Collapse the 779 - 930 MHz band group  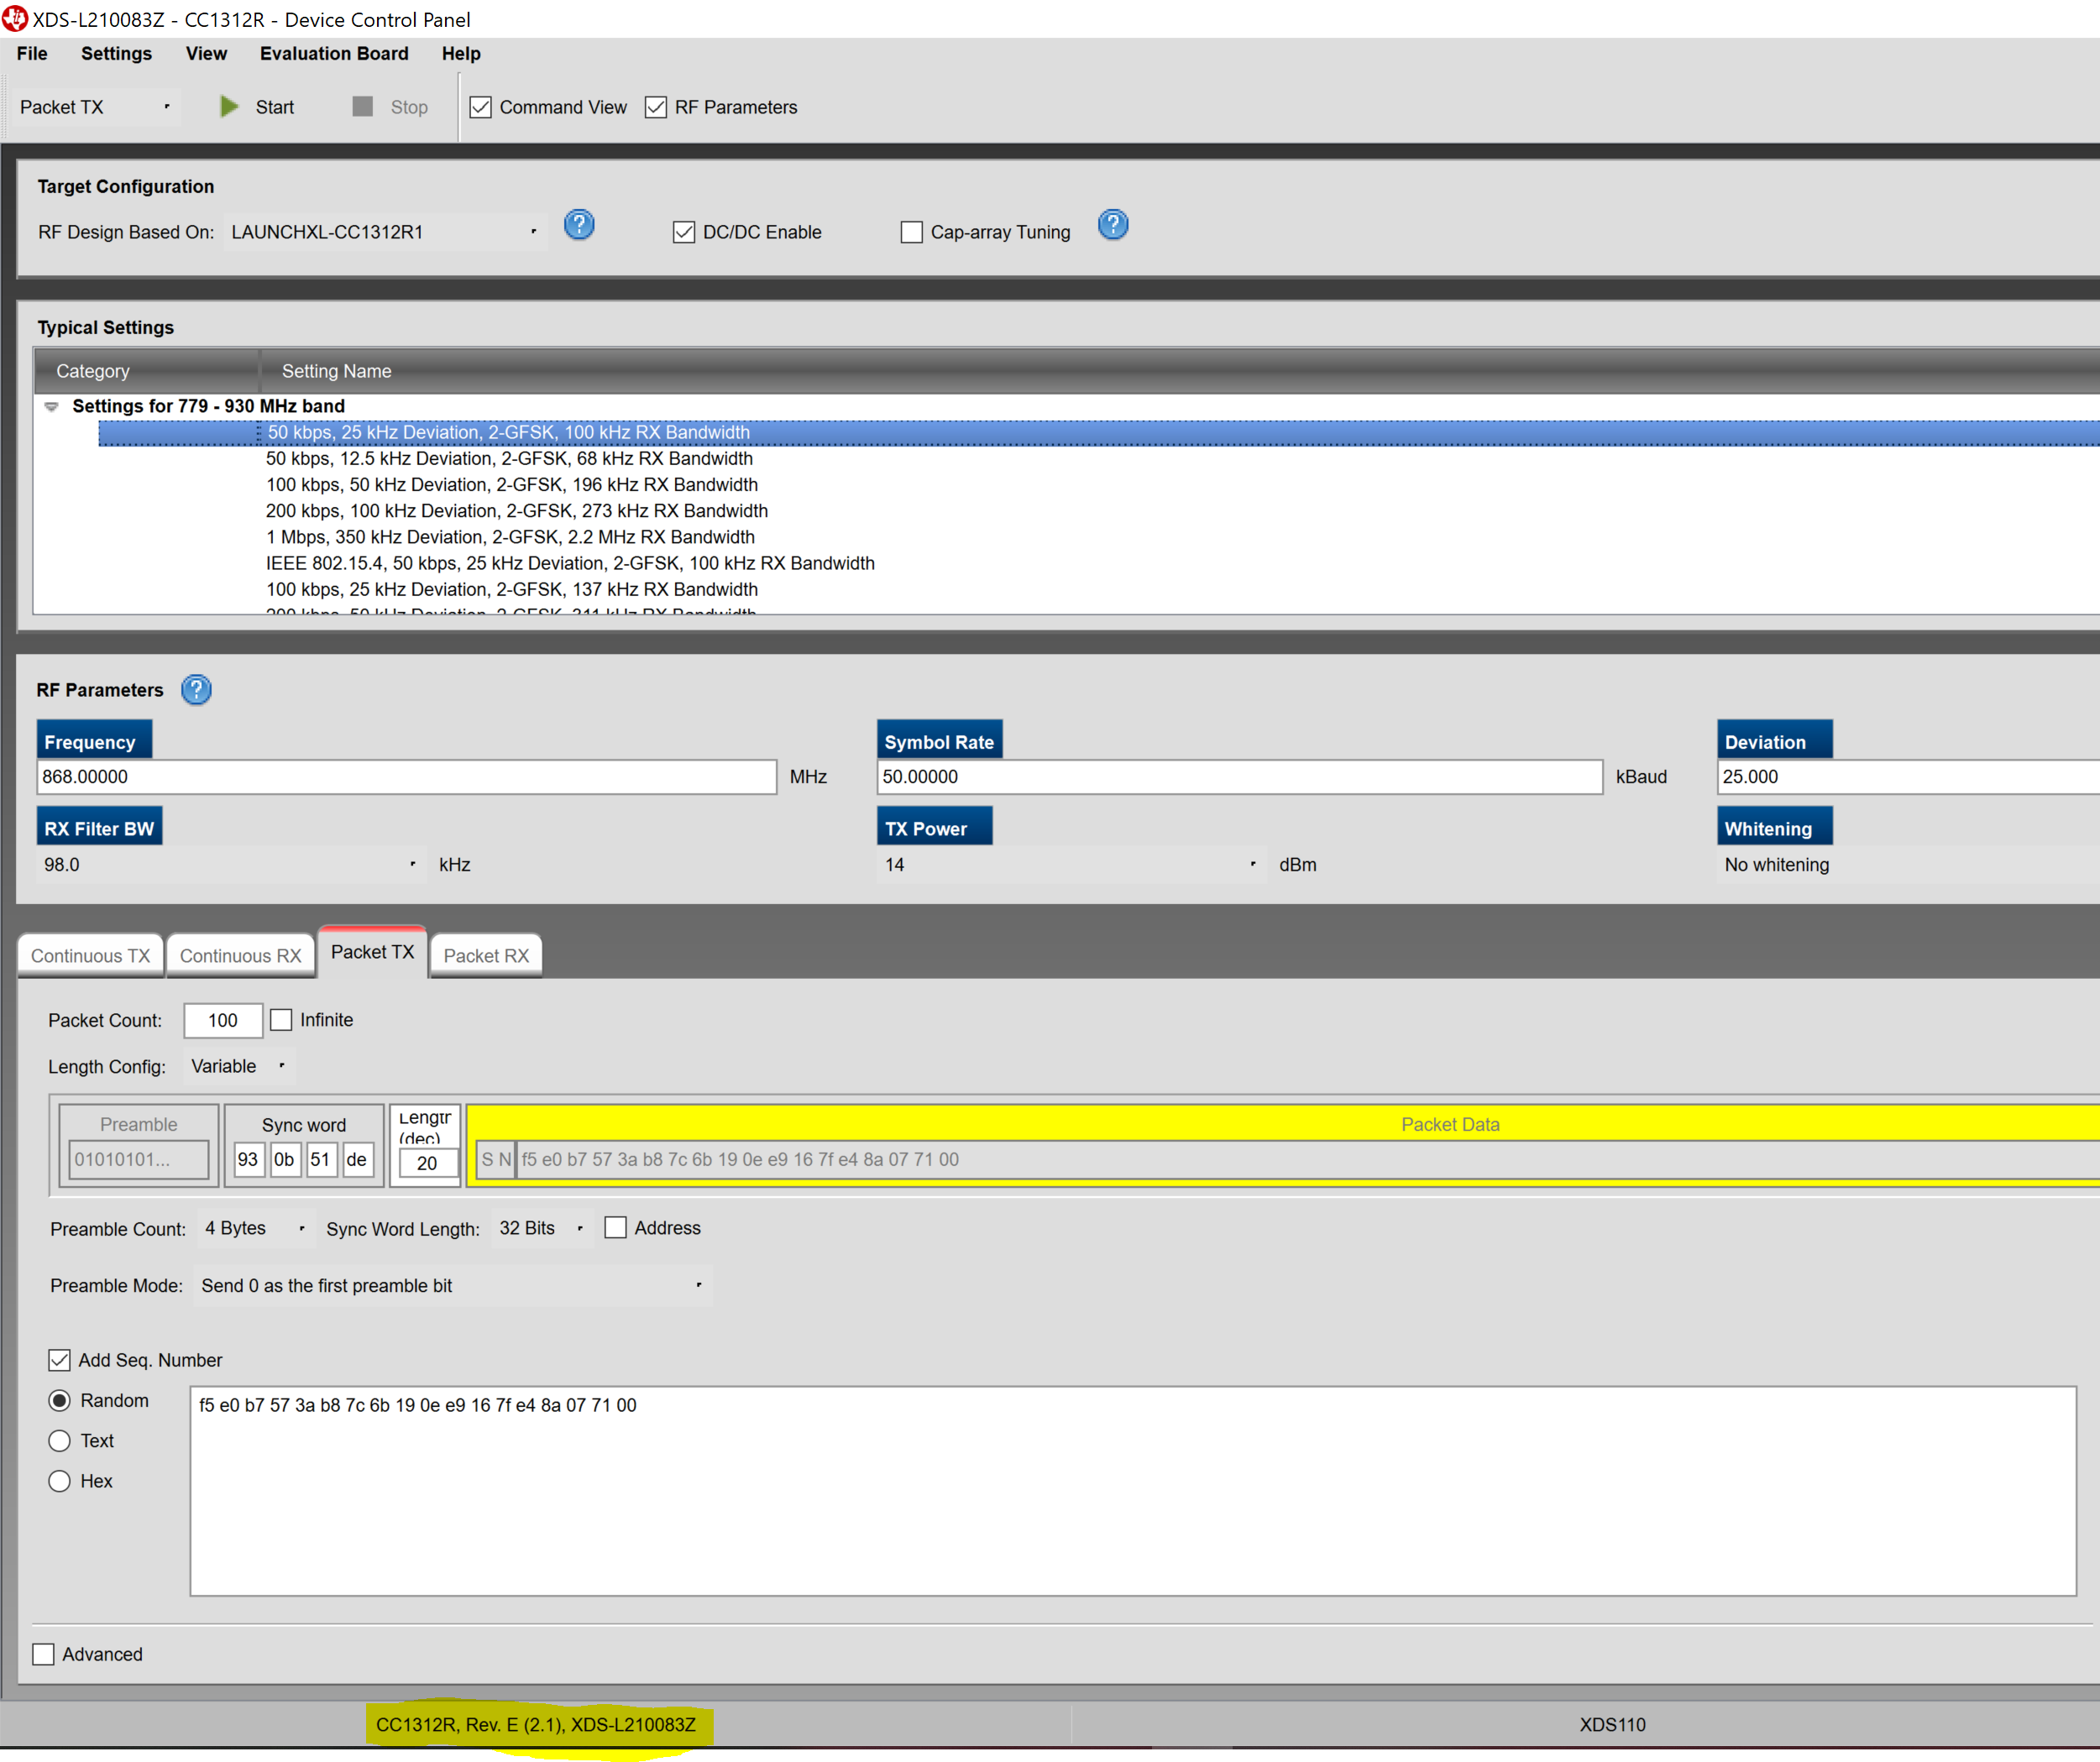click(52, 407)
